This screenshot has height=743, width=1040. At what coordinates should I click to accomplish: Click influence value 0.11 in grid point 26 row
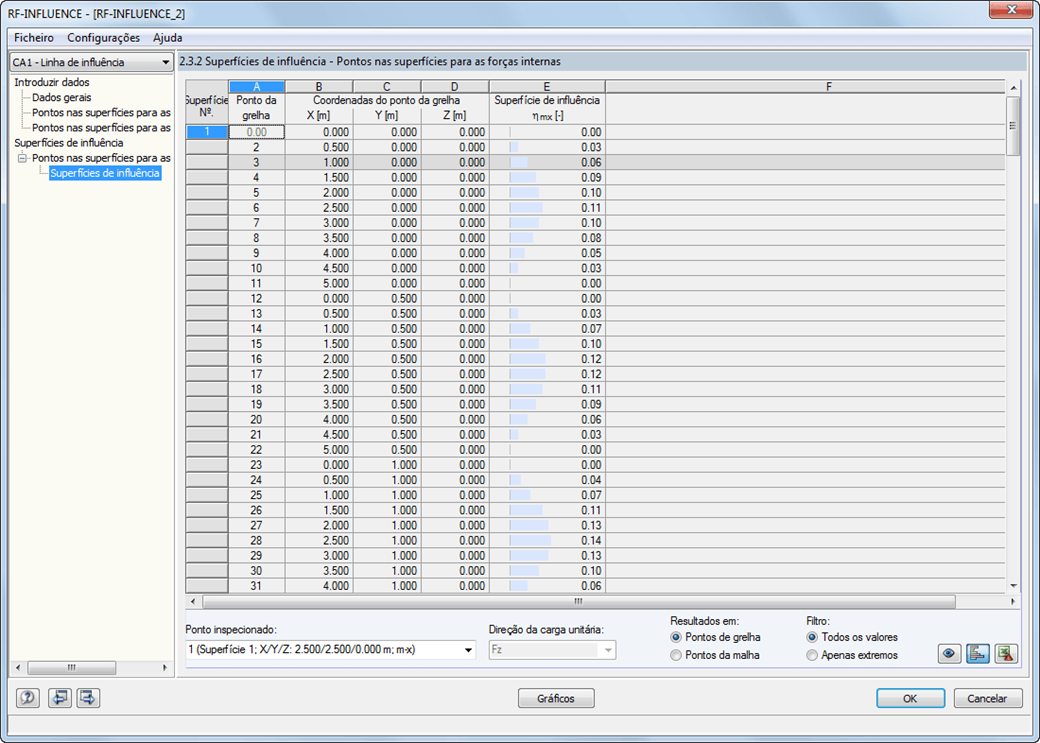547,510
